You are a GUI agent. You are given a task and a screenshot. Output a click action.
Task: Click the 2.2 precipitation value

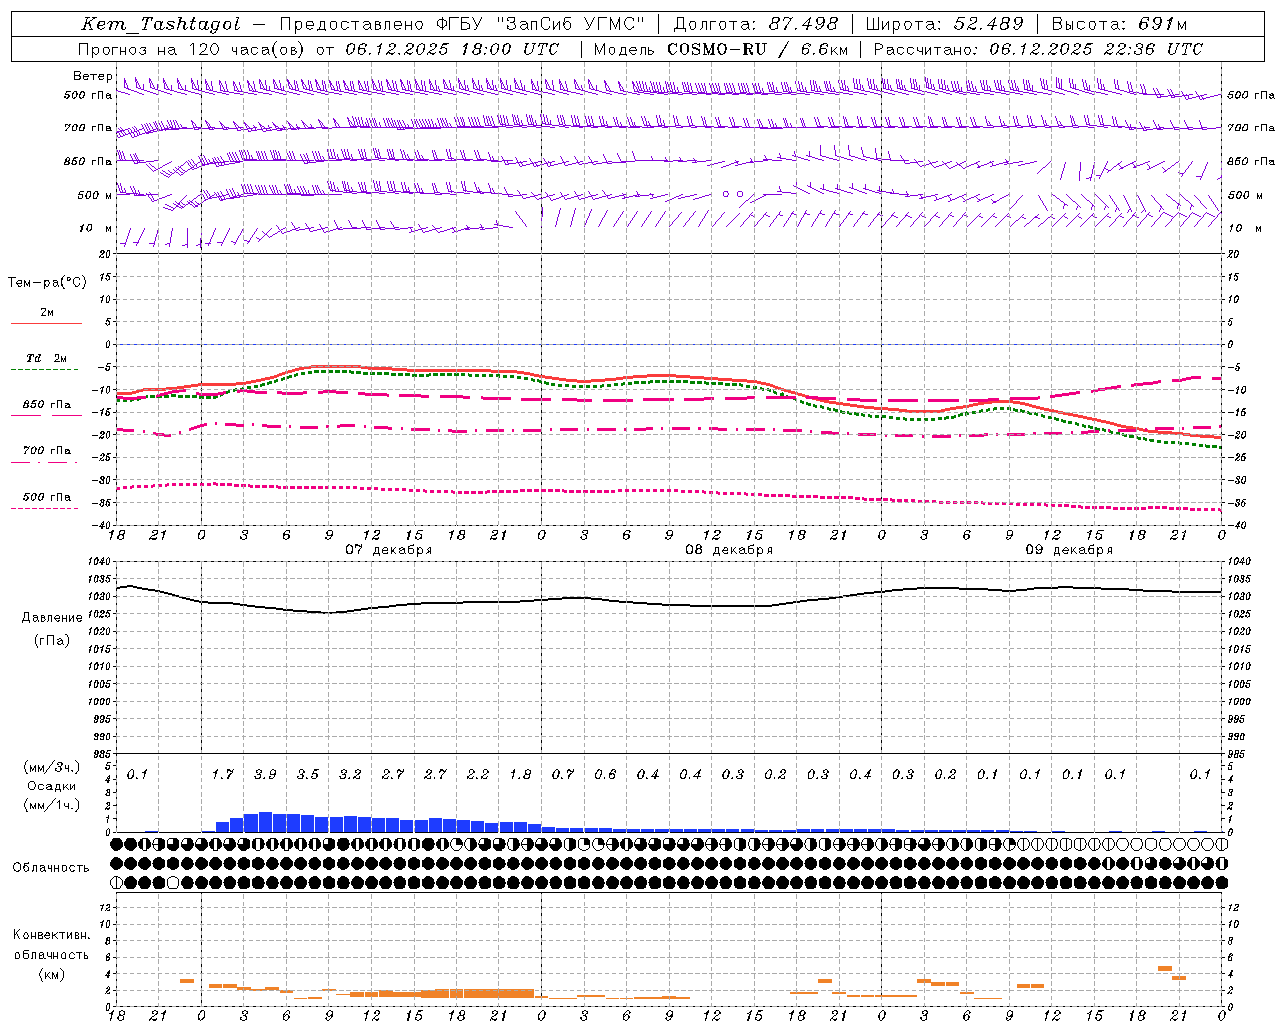coord(478,775)
